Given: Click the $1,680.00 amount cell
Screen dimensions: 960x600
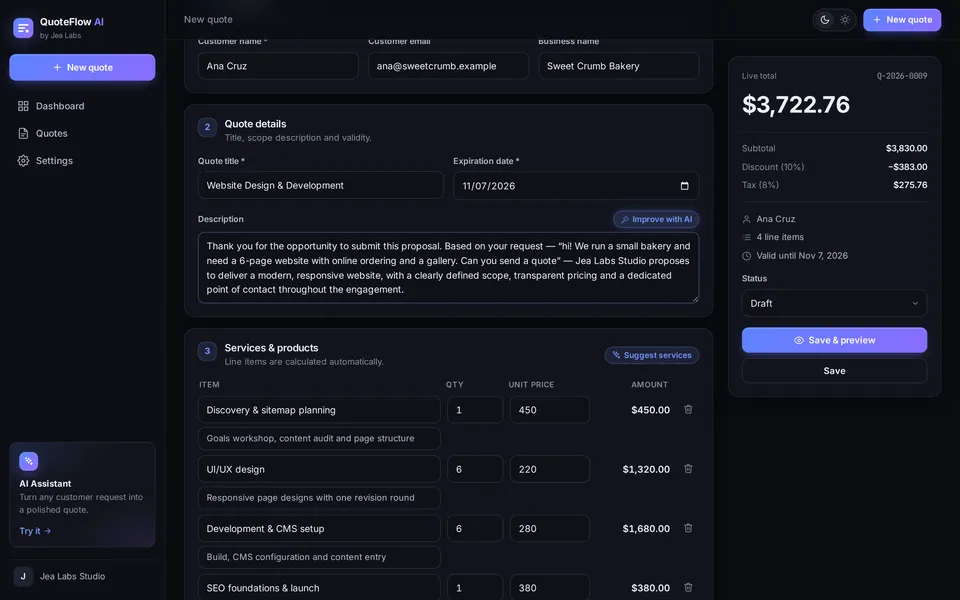Looking at the screenshot, I should 646,528.
